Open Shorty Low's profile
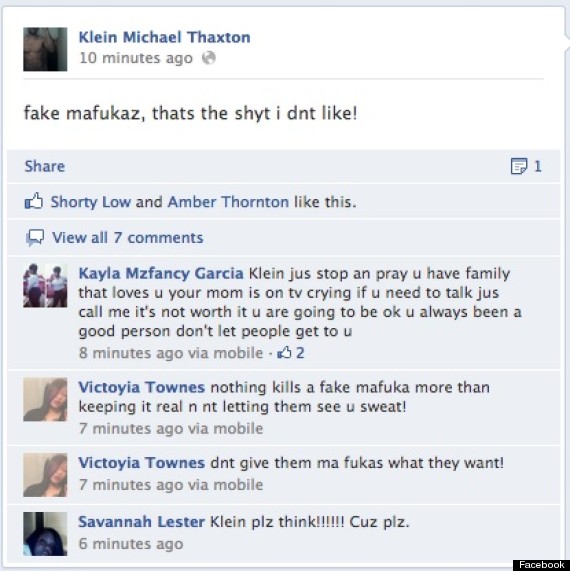570x571 pixels. click(x=91, y=202)
